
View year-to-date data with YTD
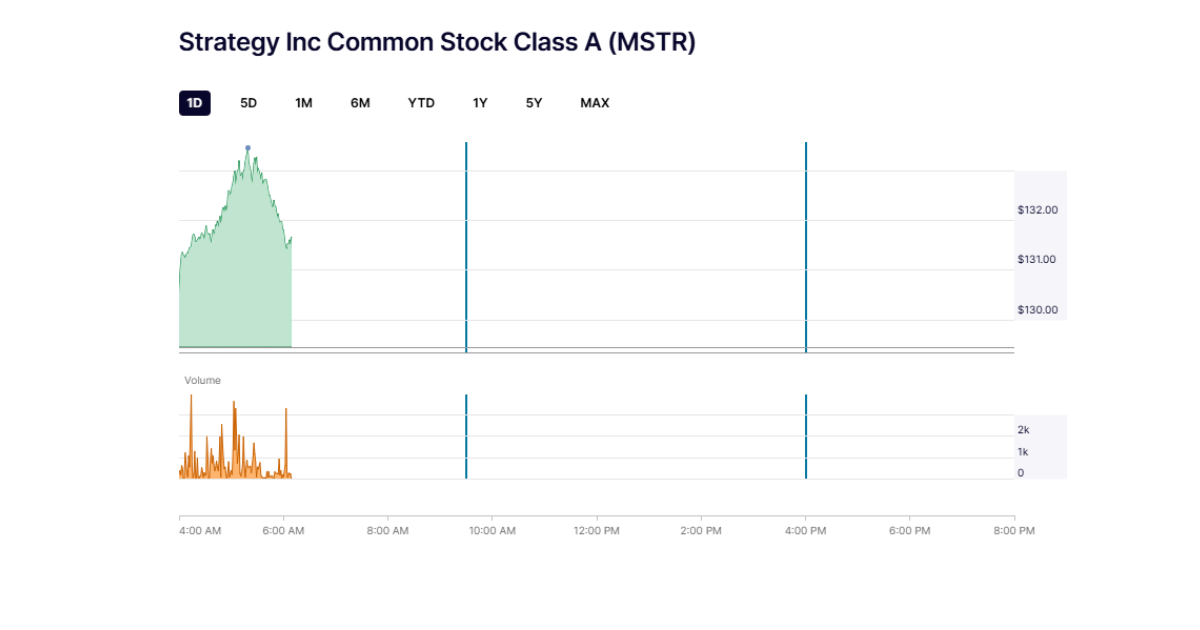click(421, 102)
